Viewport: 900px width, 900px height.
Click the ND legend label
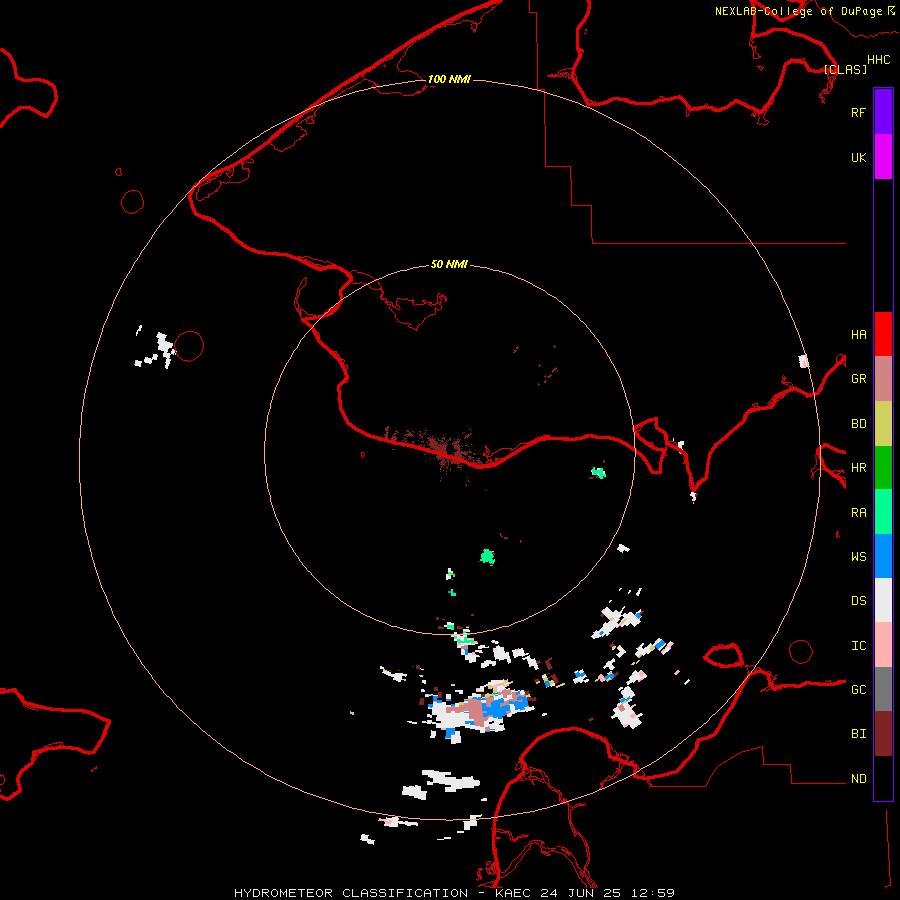pos(858,779)
